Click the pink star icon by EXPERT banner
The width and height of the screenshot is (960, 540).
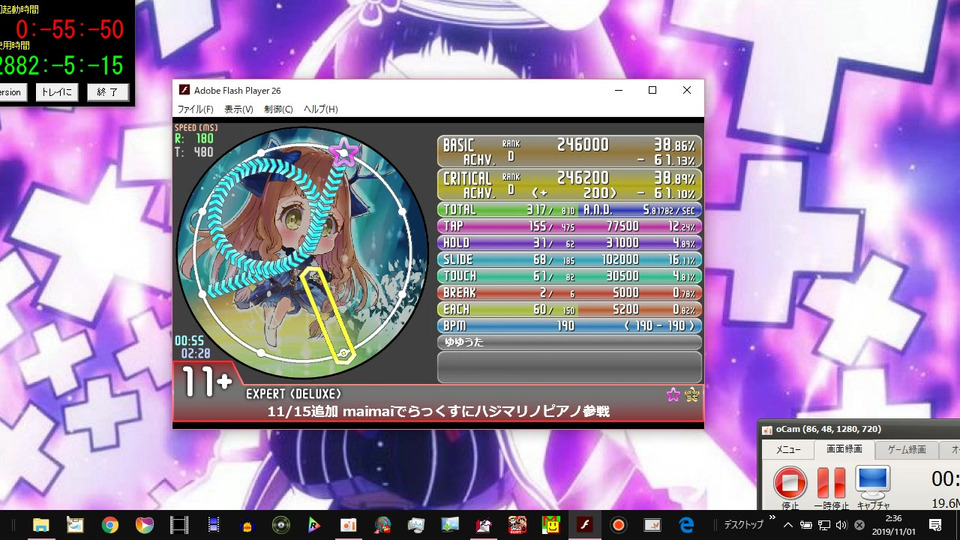(673, 395)
